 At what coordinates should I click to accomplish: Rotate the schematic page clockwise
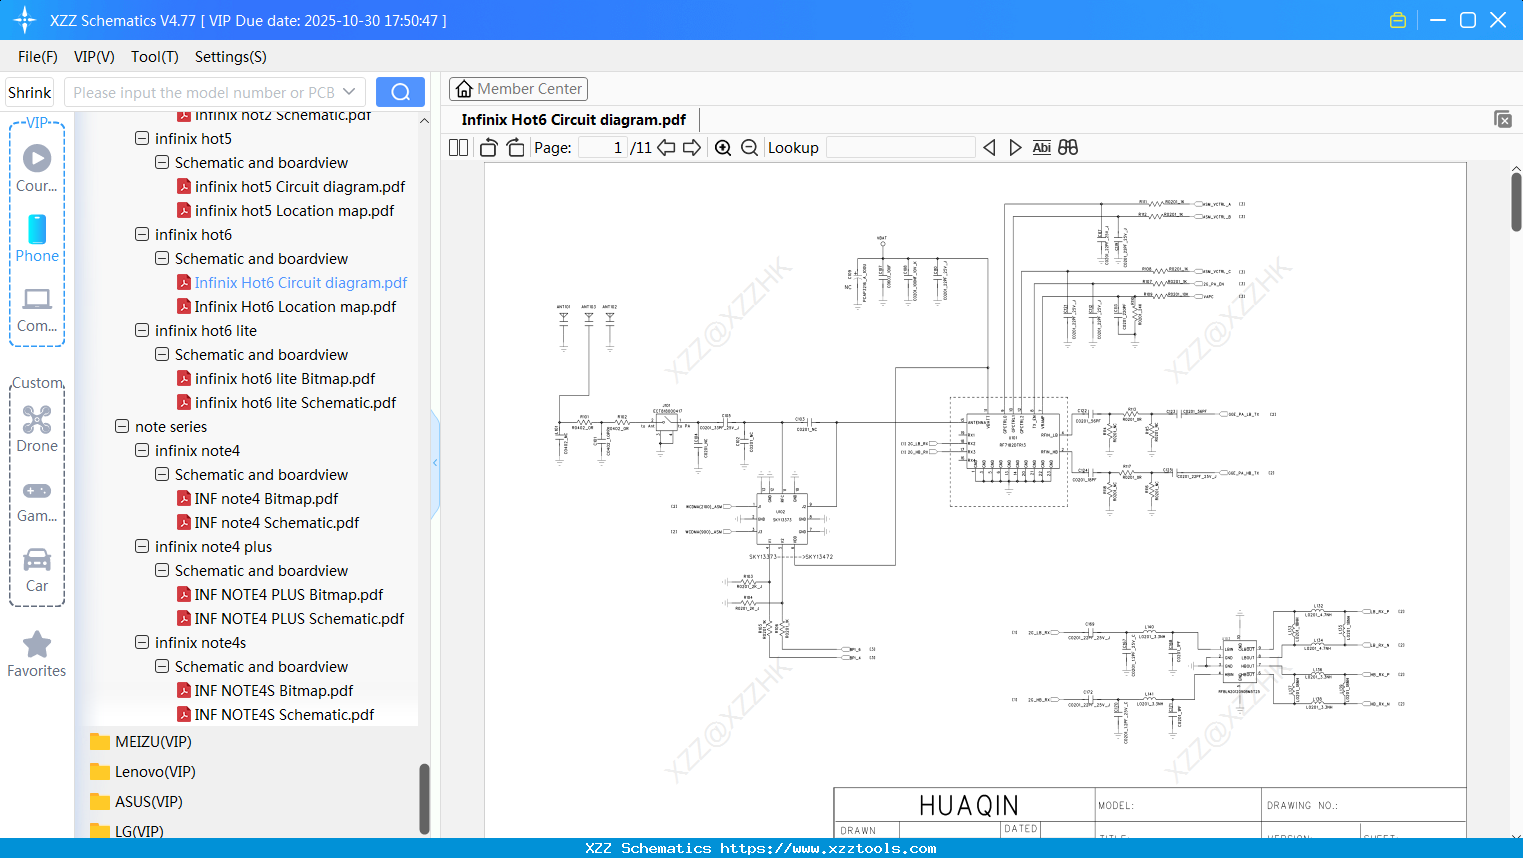pos(514,147)
